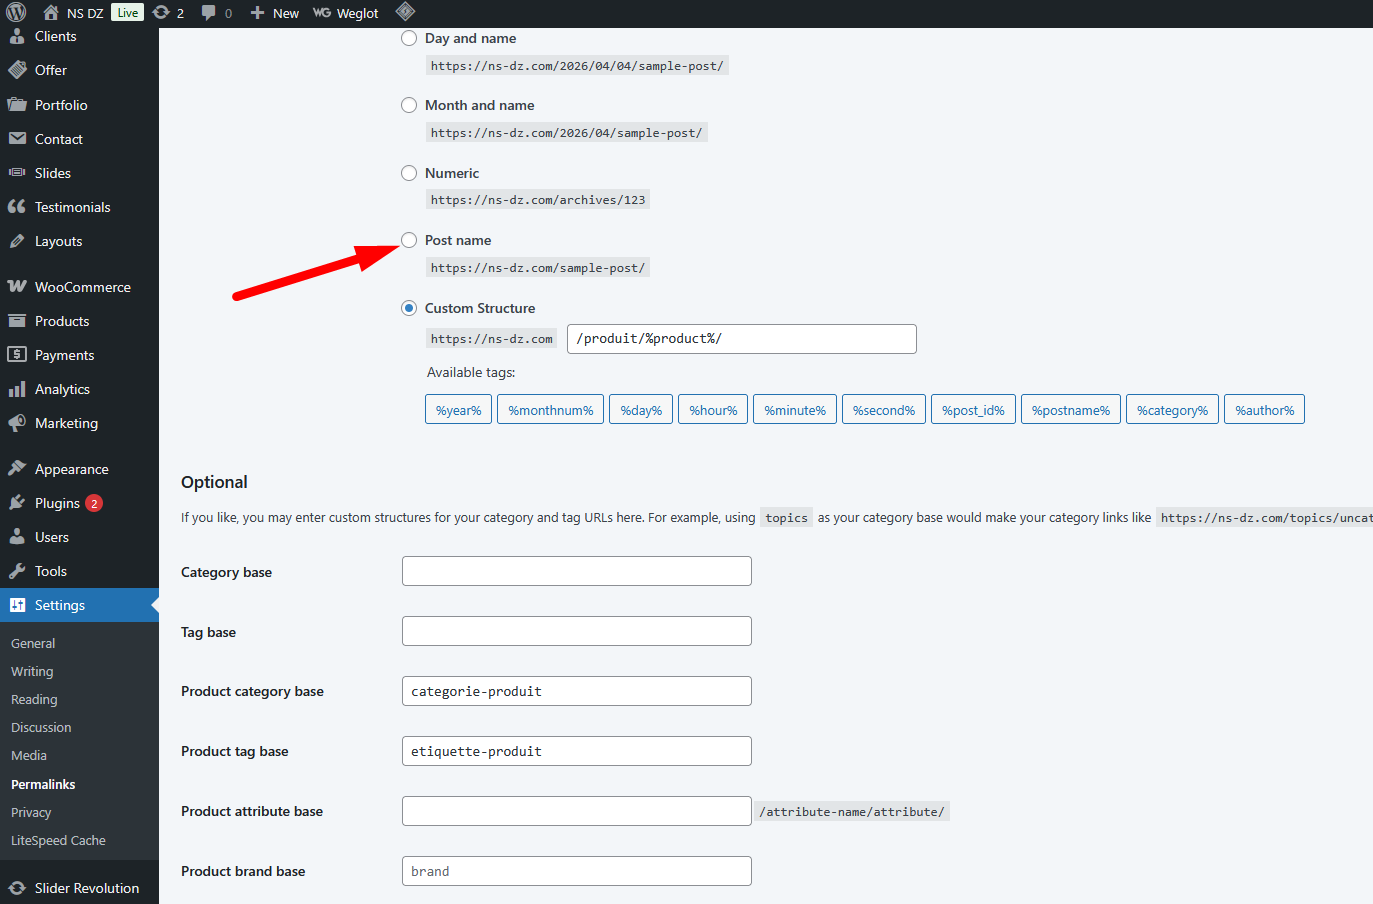Insert the %postname% tag button
1373x904 pixels.
(1070, 410)
